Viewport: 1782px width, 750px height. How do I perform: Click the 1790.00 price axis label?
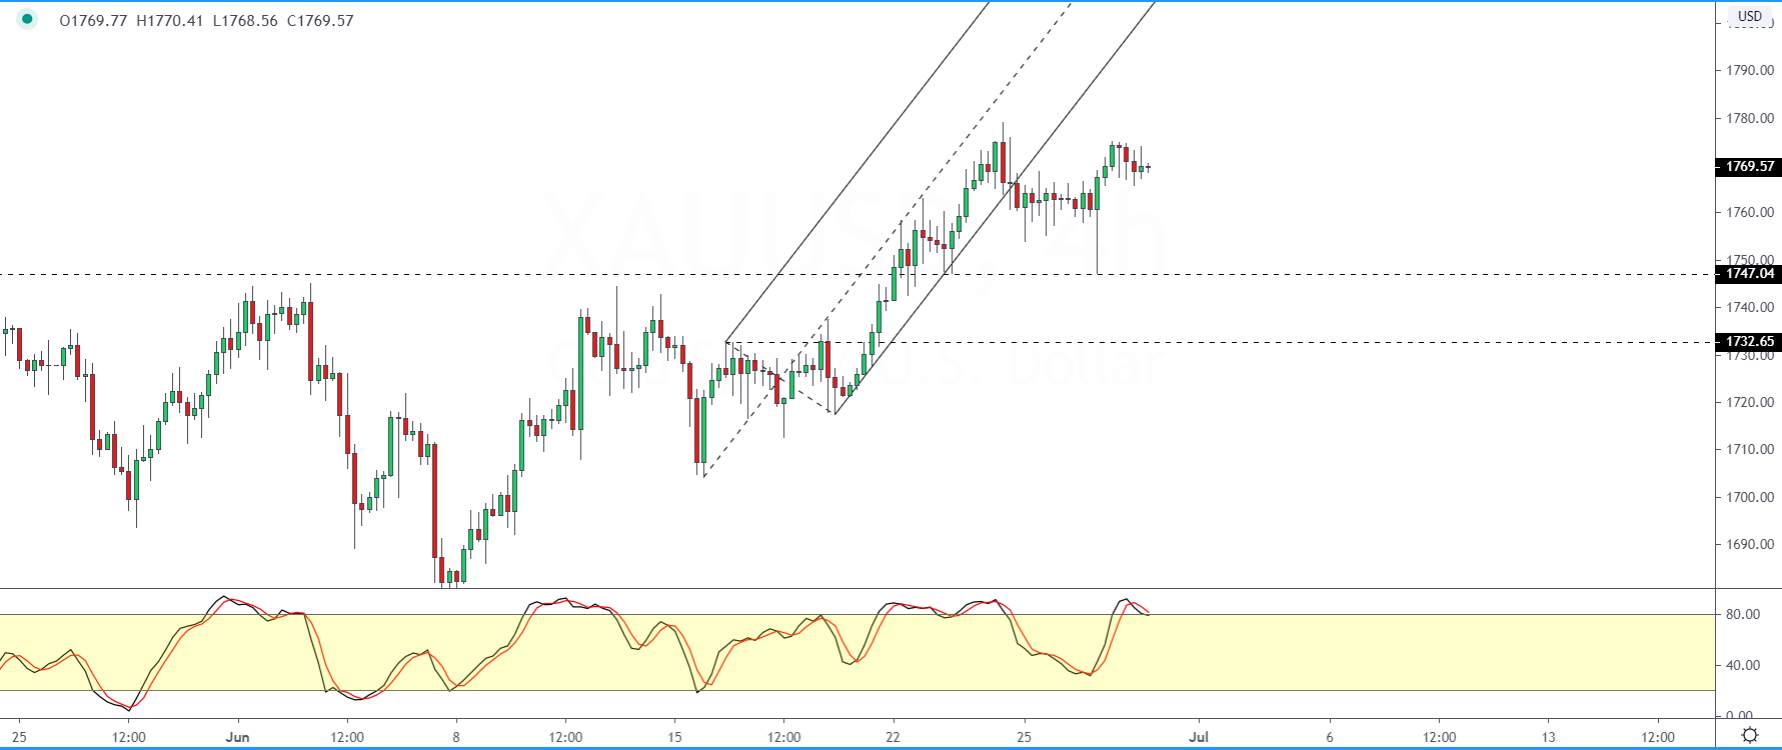coord(1750,71)
